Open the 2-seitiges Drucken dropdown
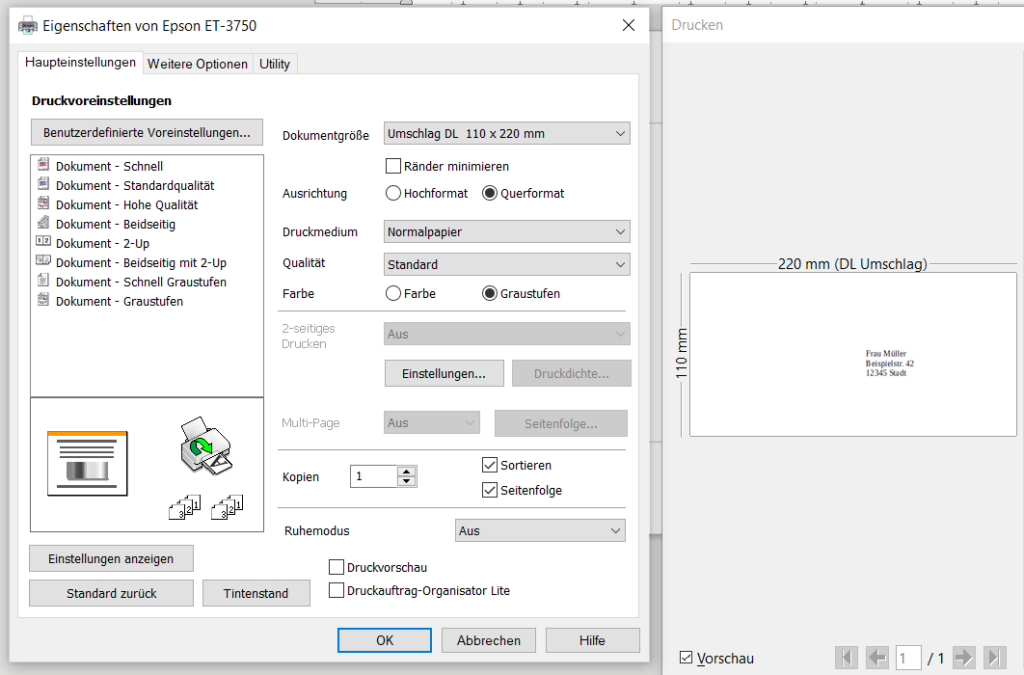Image resolution: width=1024 pixels, height=675 pixels. click(x=507, y=334)
